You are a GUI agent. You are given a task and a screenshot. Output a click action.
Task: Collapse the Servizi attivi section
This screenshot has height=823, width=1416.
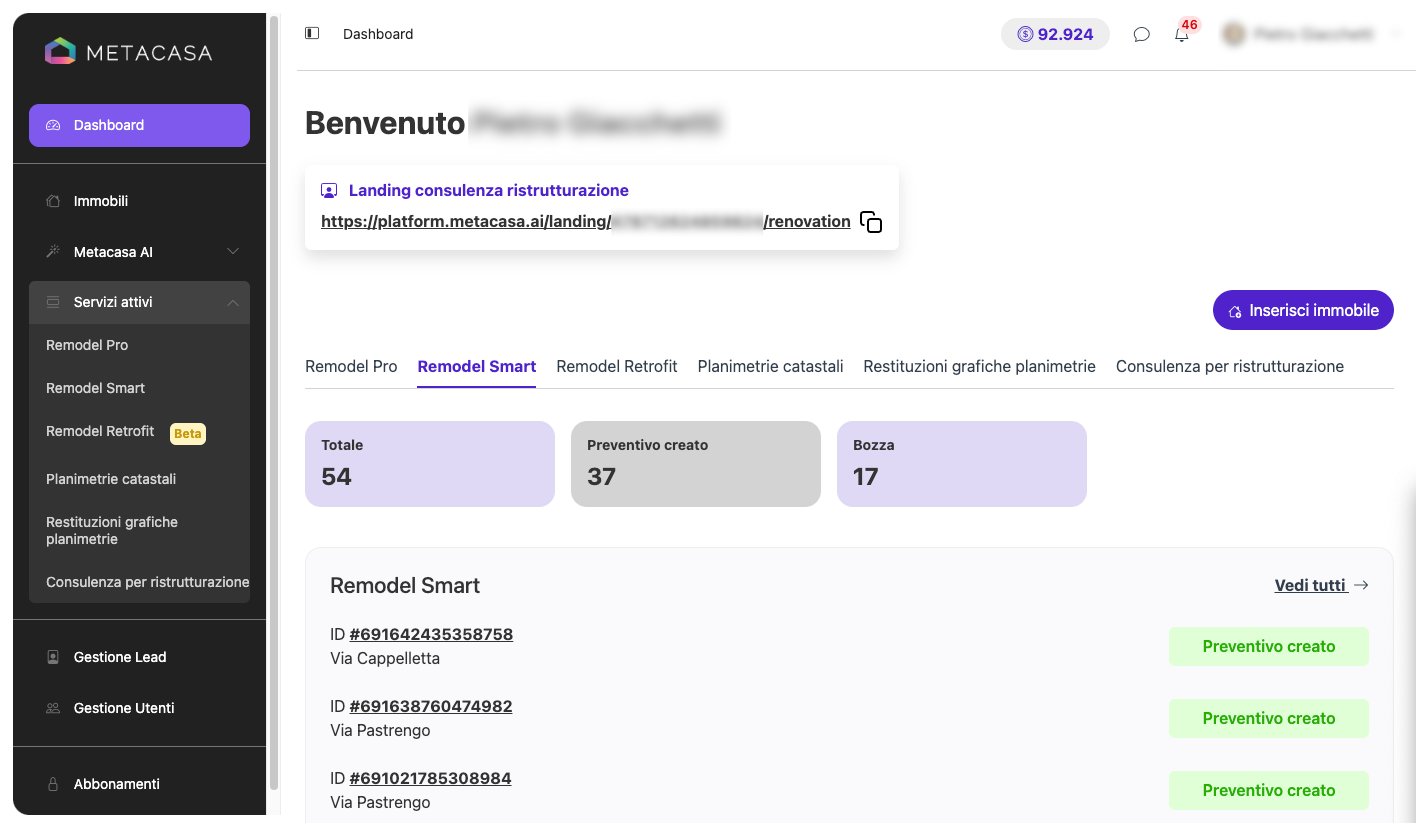232,302
